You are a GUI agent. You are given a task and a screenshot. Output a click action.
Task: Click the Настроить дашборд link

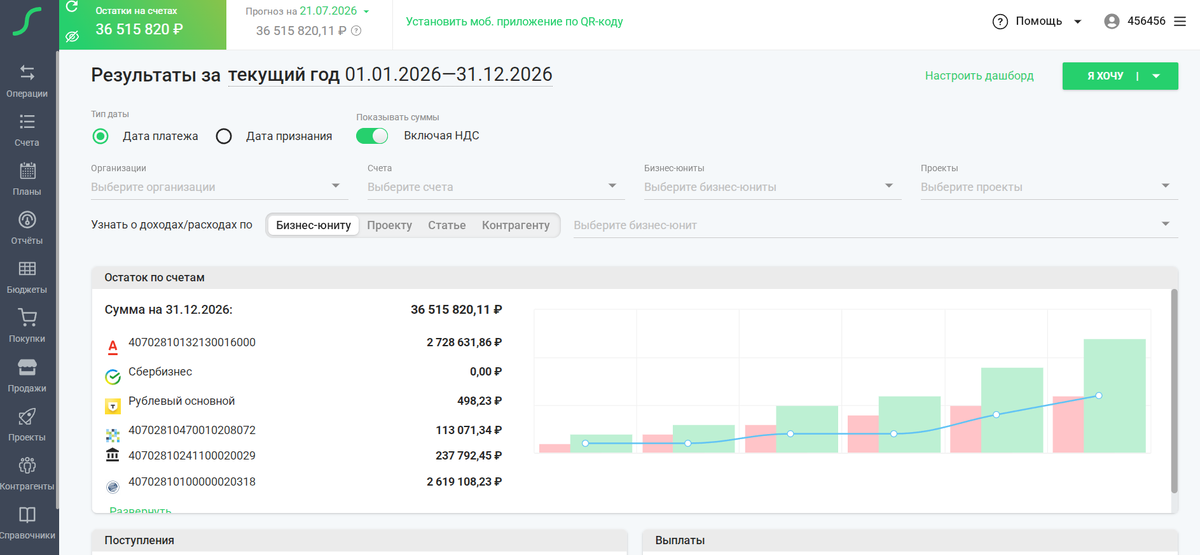pos(979,75)
